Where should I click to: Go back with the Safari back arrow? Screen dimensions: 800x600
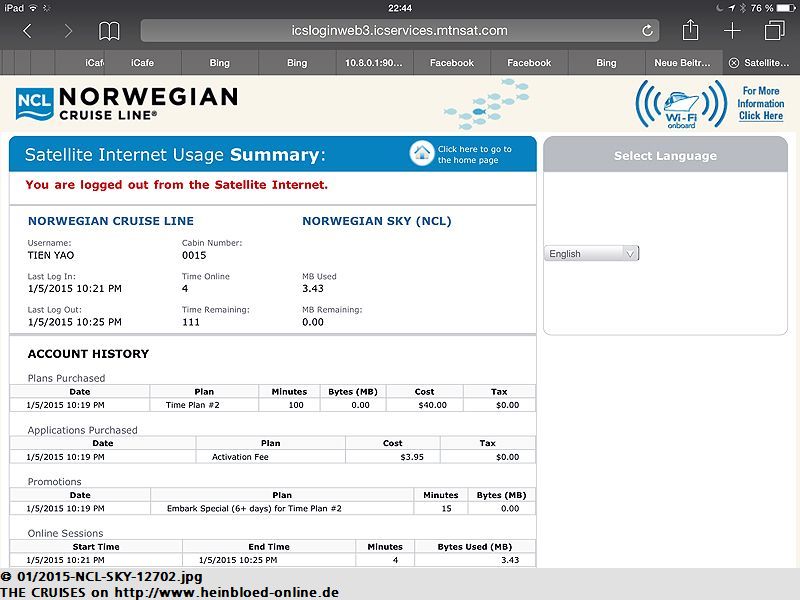(28, 31)
